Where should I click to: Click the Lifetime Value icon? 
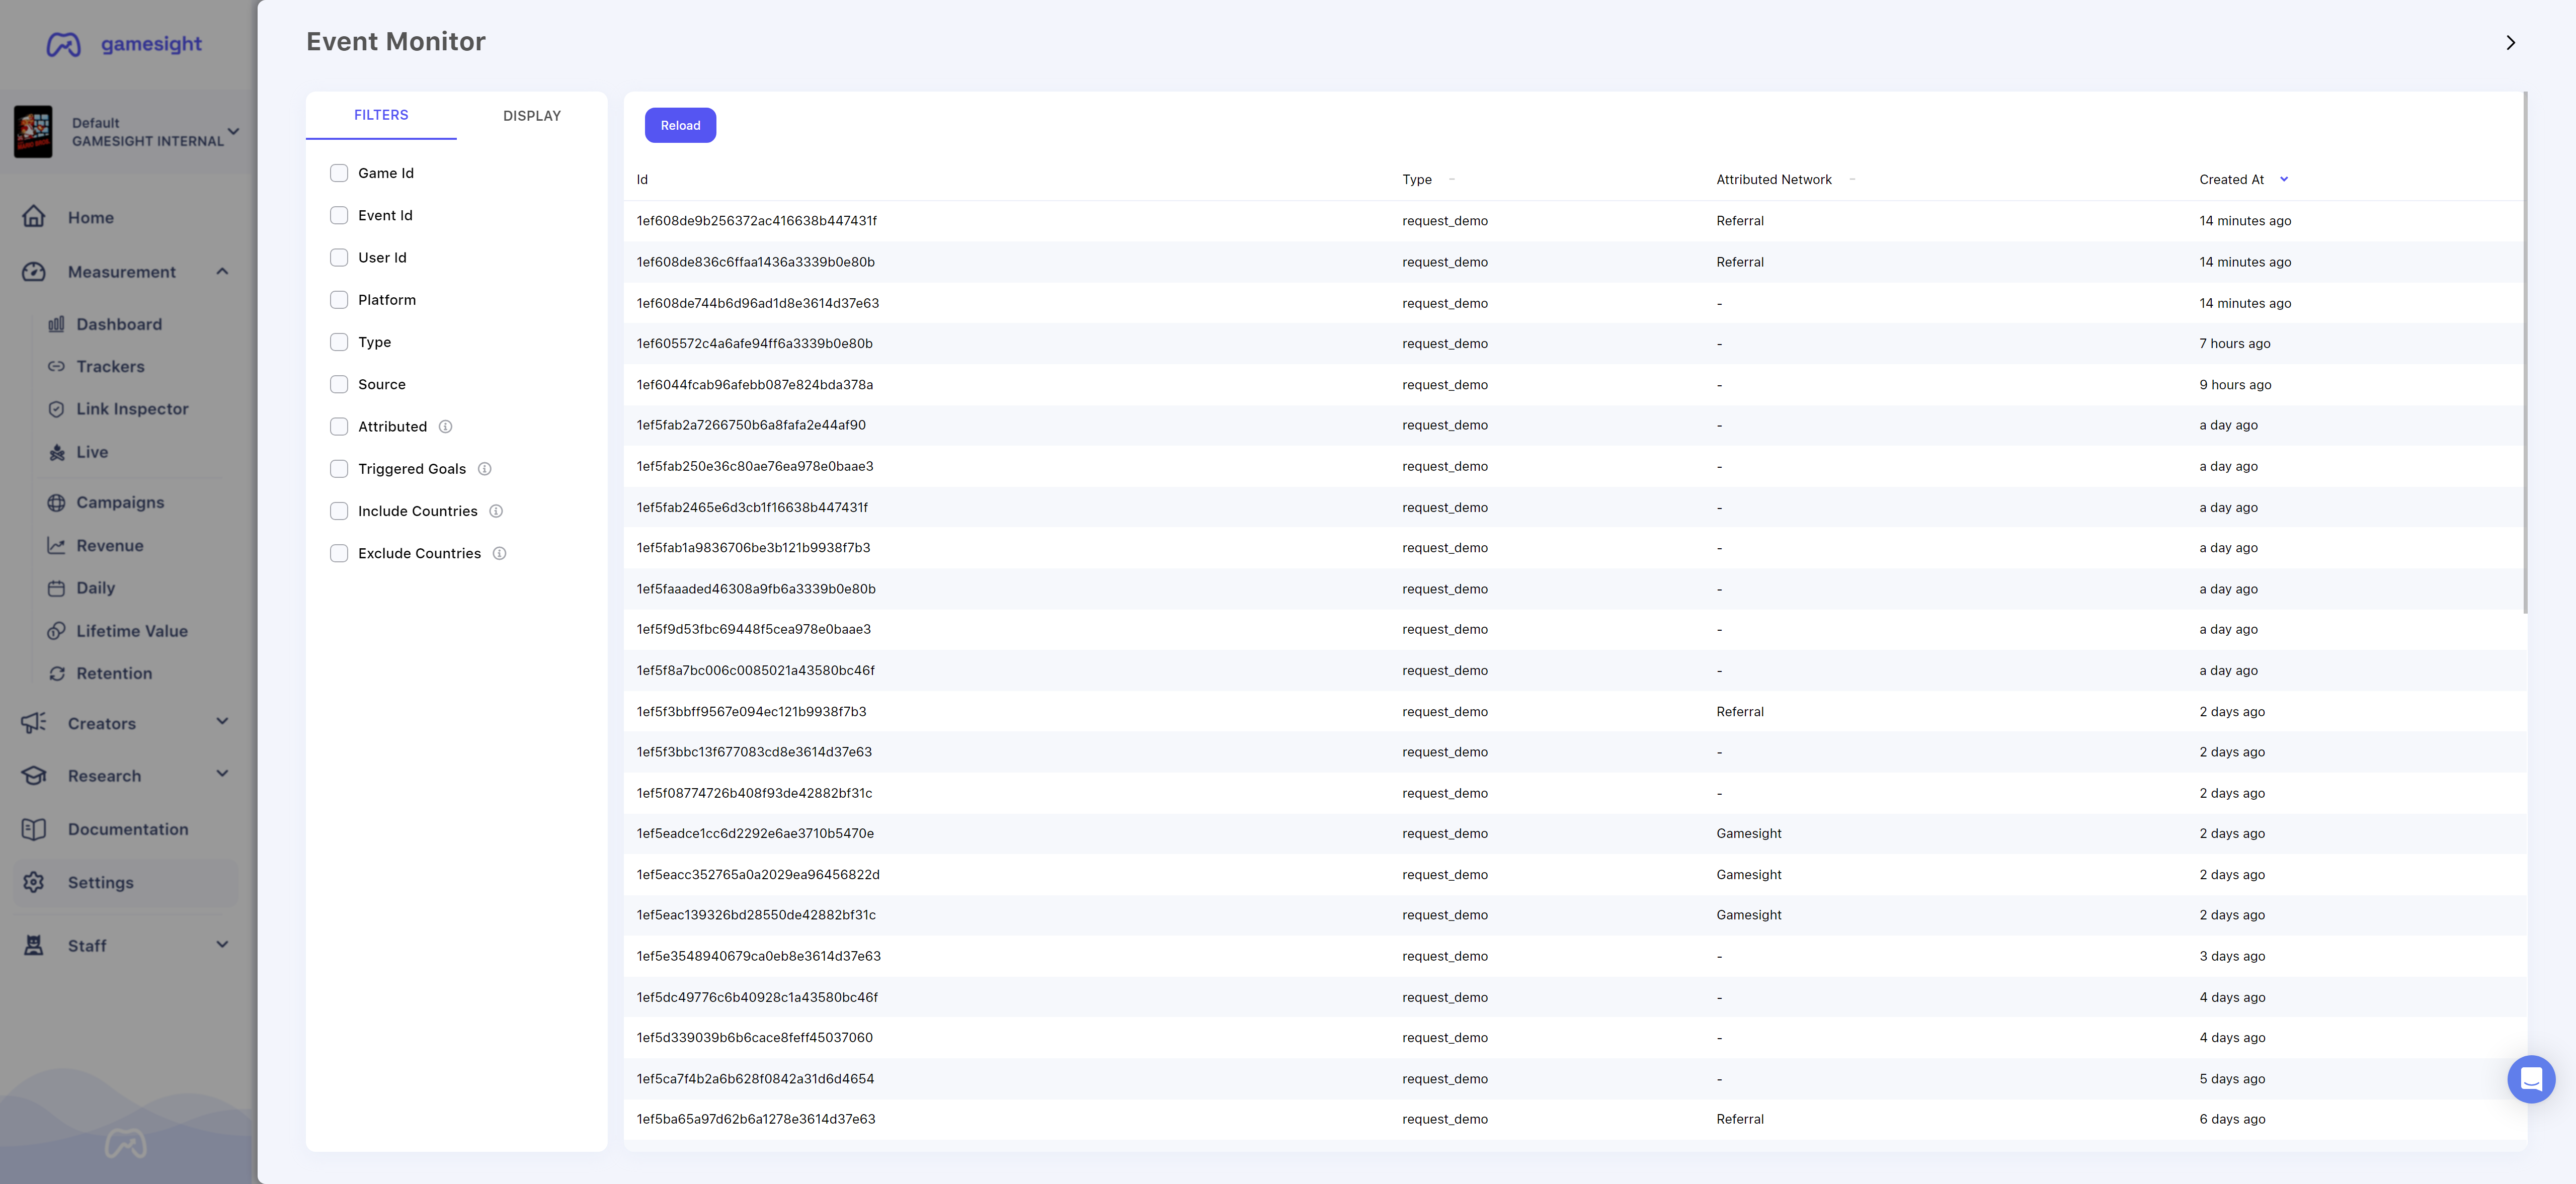pos(56,631)
